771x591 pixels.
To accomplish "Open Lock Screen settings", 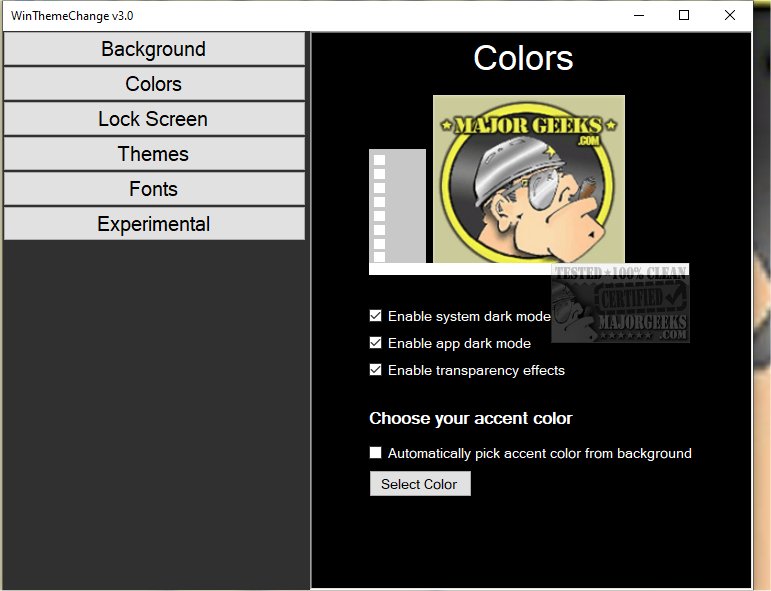I will [154, 119].
